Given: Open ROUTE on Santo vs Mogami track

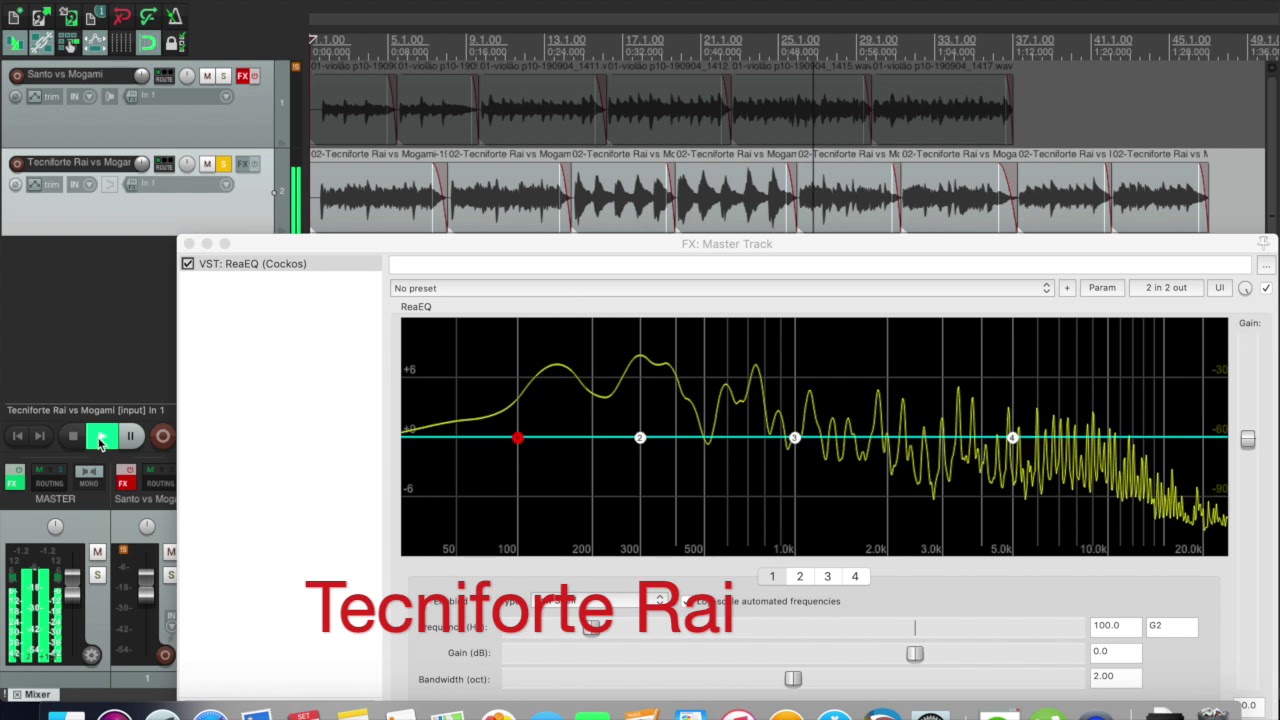Looking at the screenshot, I should click(163, 76).
